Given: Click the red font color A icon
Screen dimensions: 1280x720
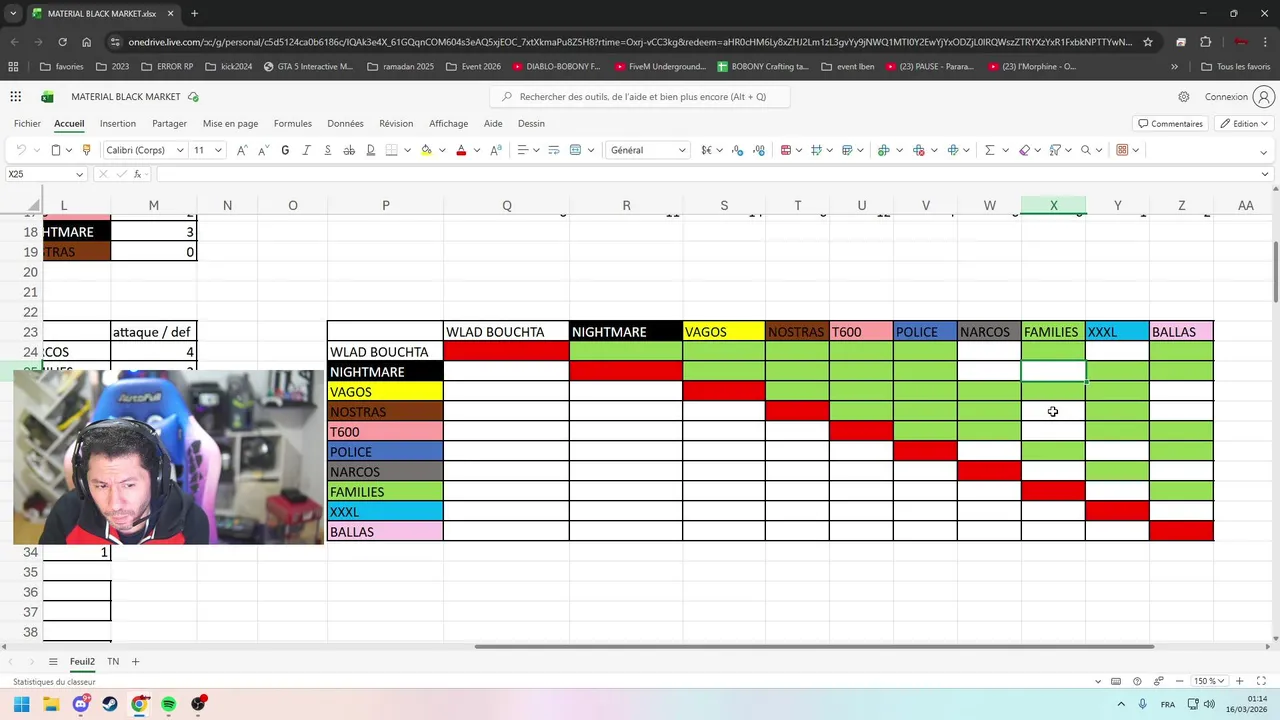Looking at the screenshot, I should click(461, 150).
